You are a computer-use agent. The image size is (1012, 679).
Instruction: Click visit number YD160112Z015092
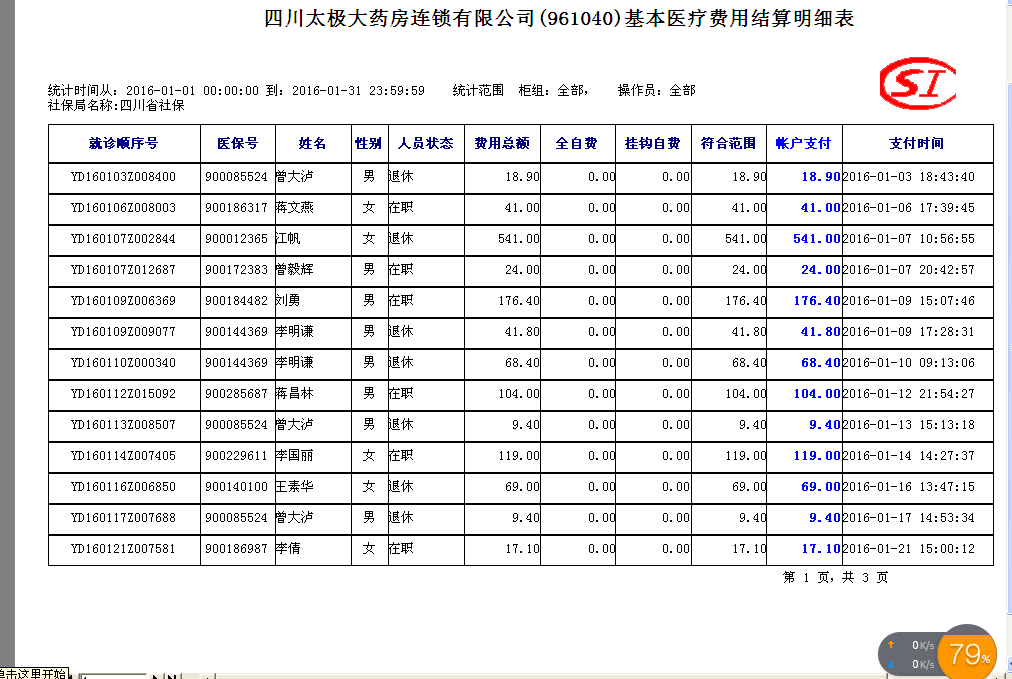[x=123, y=394]
